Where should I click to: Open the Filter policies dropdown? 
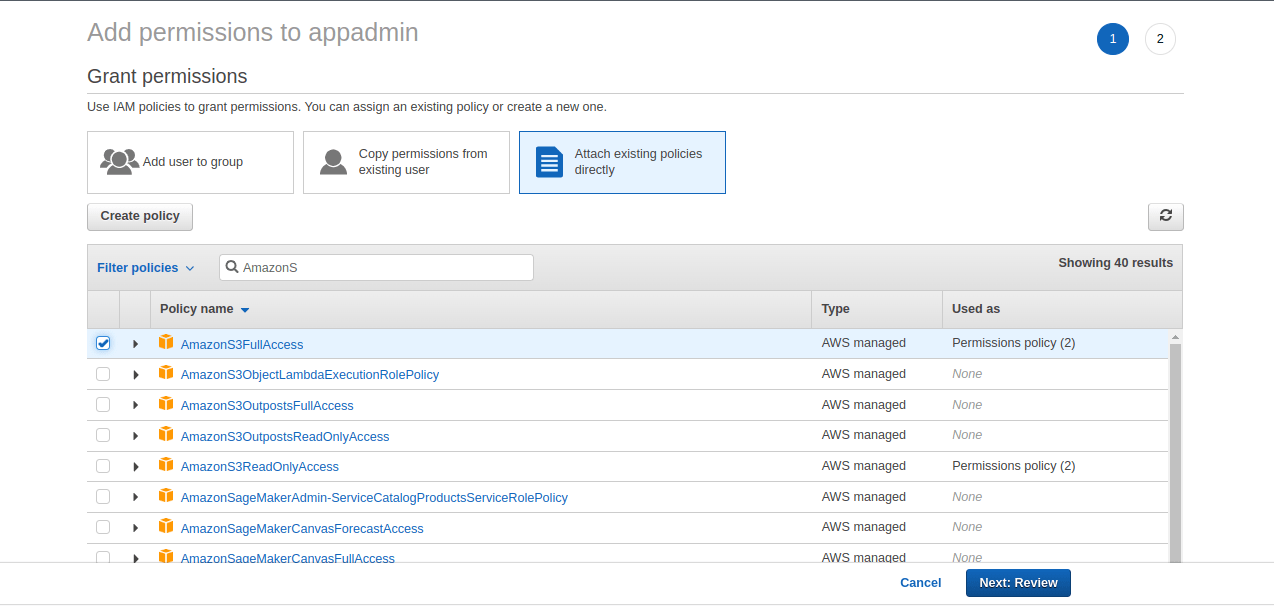[146, 268]
